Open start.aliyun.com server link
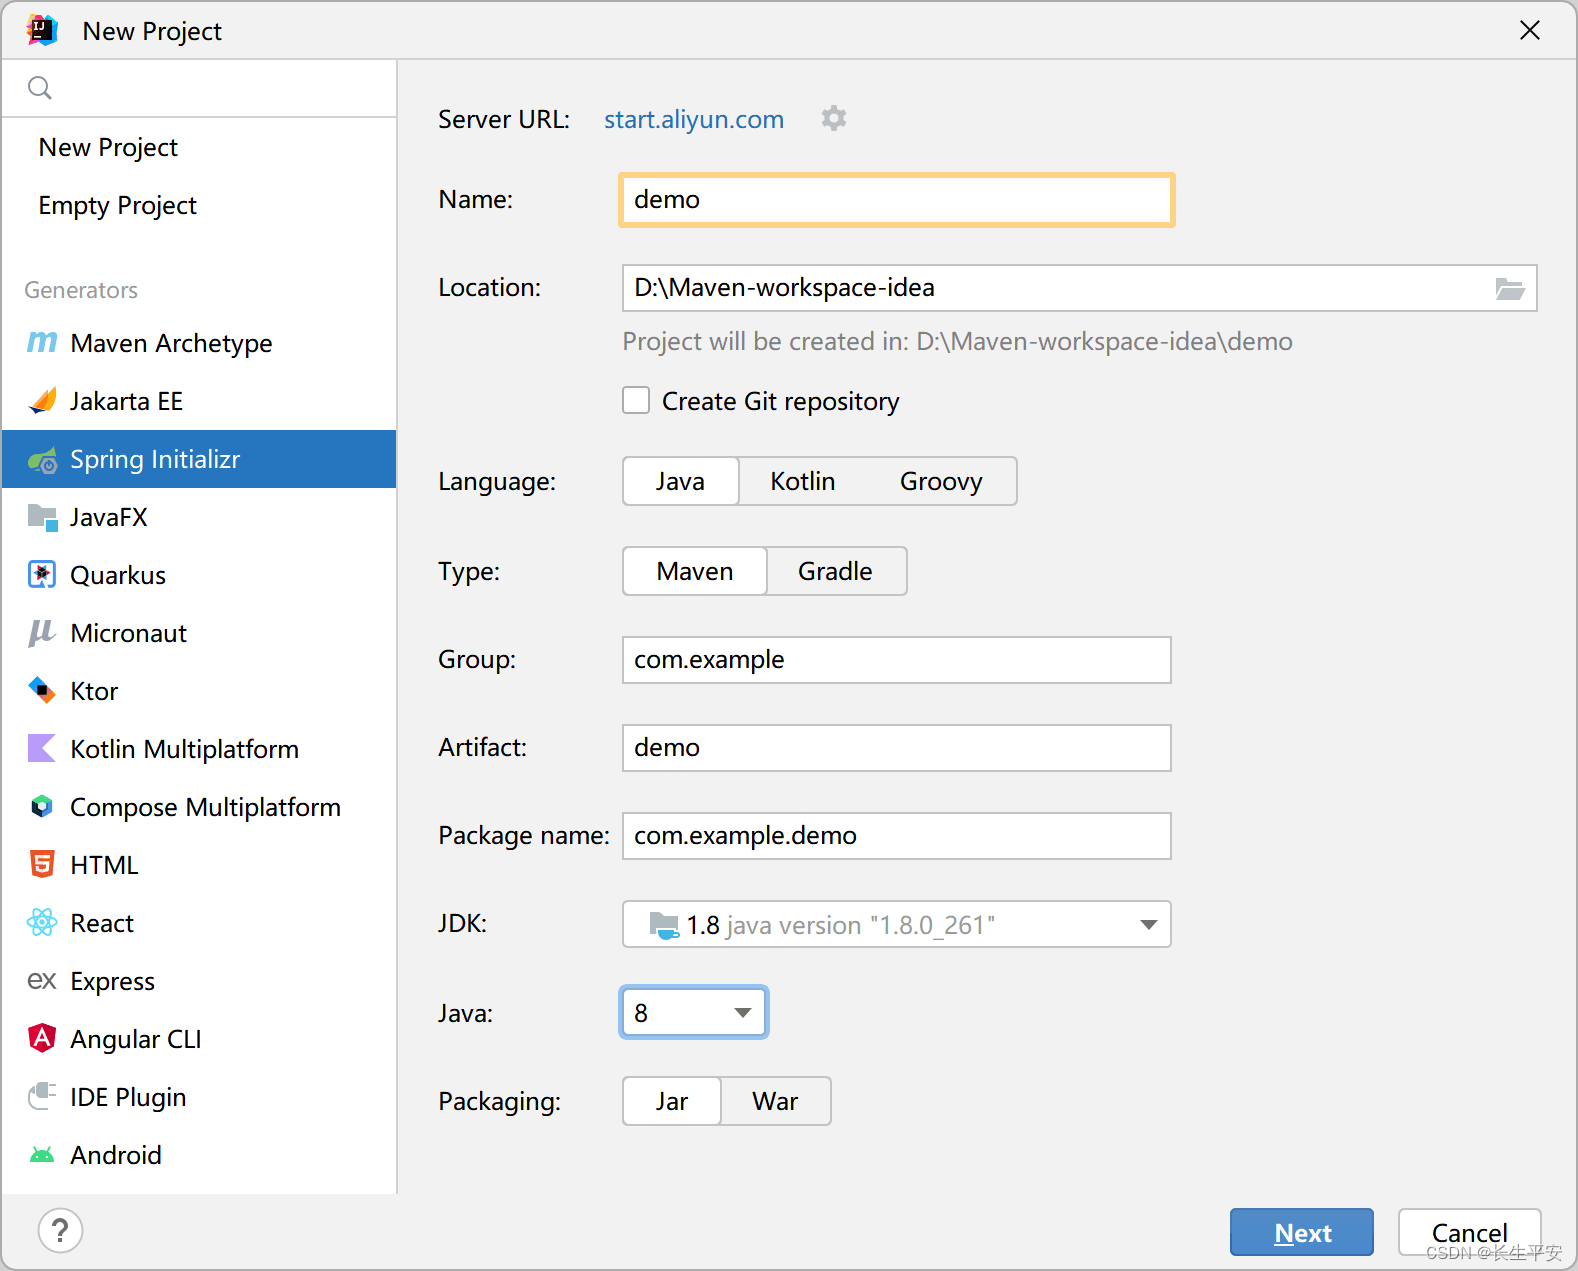 pos(694,119)
